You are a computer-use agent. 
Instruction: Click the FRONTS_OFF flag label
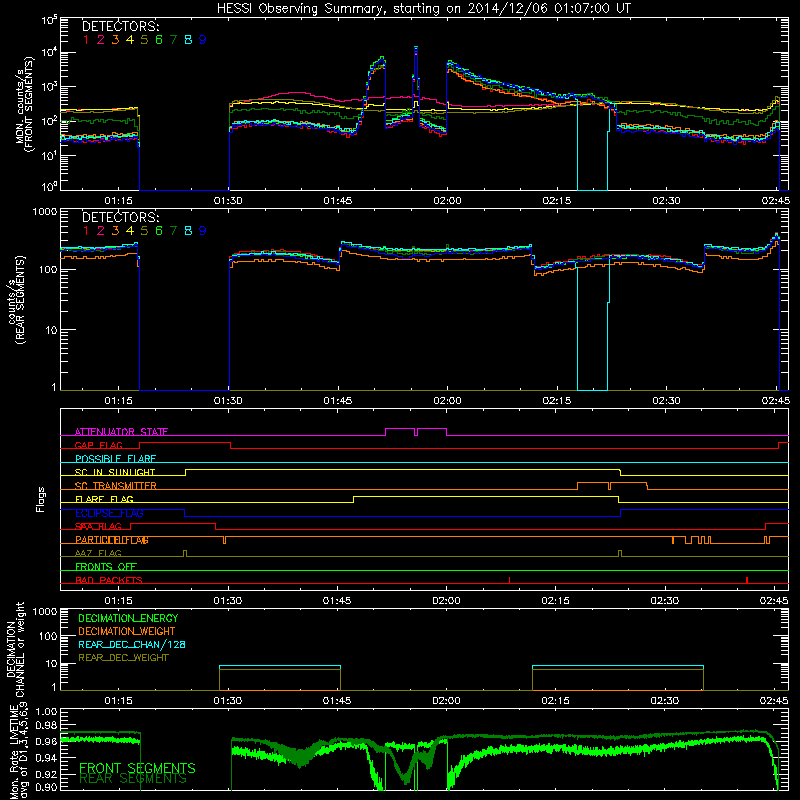click(x=106, y=567)
